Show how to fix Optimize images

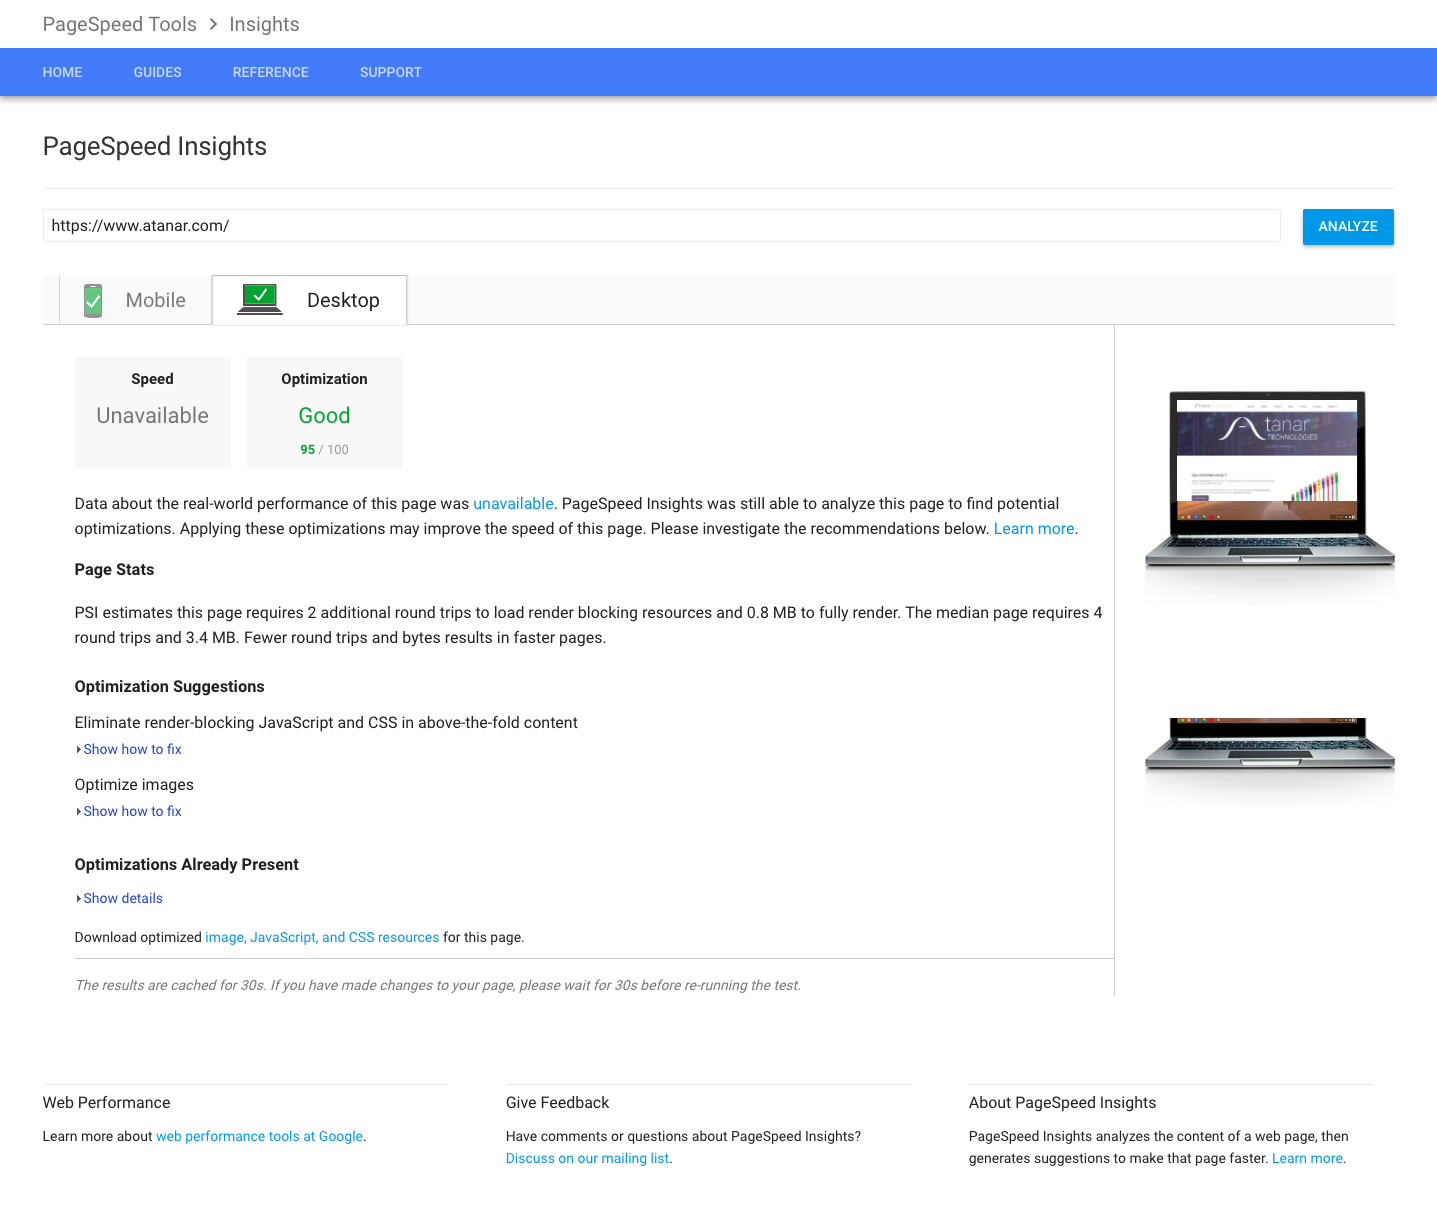point(132,811)
